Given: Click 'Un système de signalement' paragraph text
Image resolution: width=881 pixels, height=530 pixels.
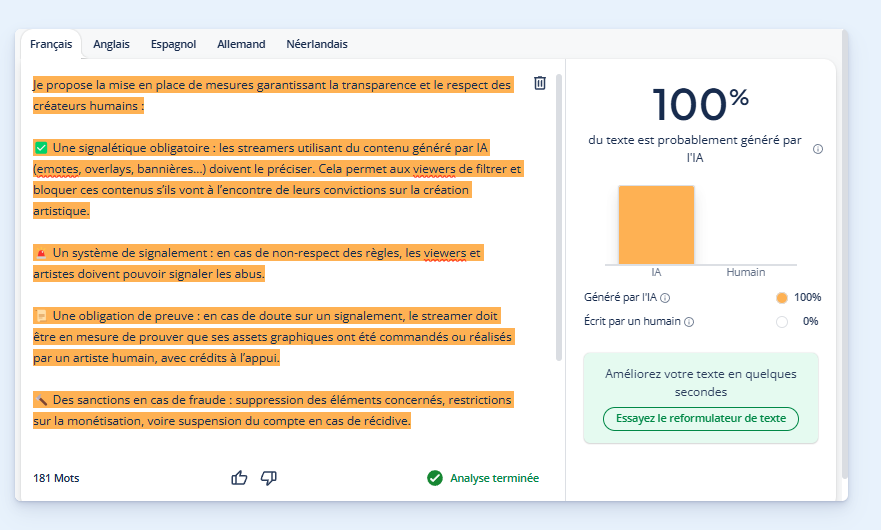Looking at the screenshot, I should (x=258, y=263).
